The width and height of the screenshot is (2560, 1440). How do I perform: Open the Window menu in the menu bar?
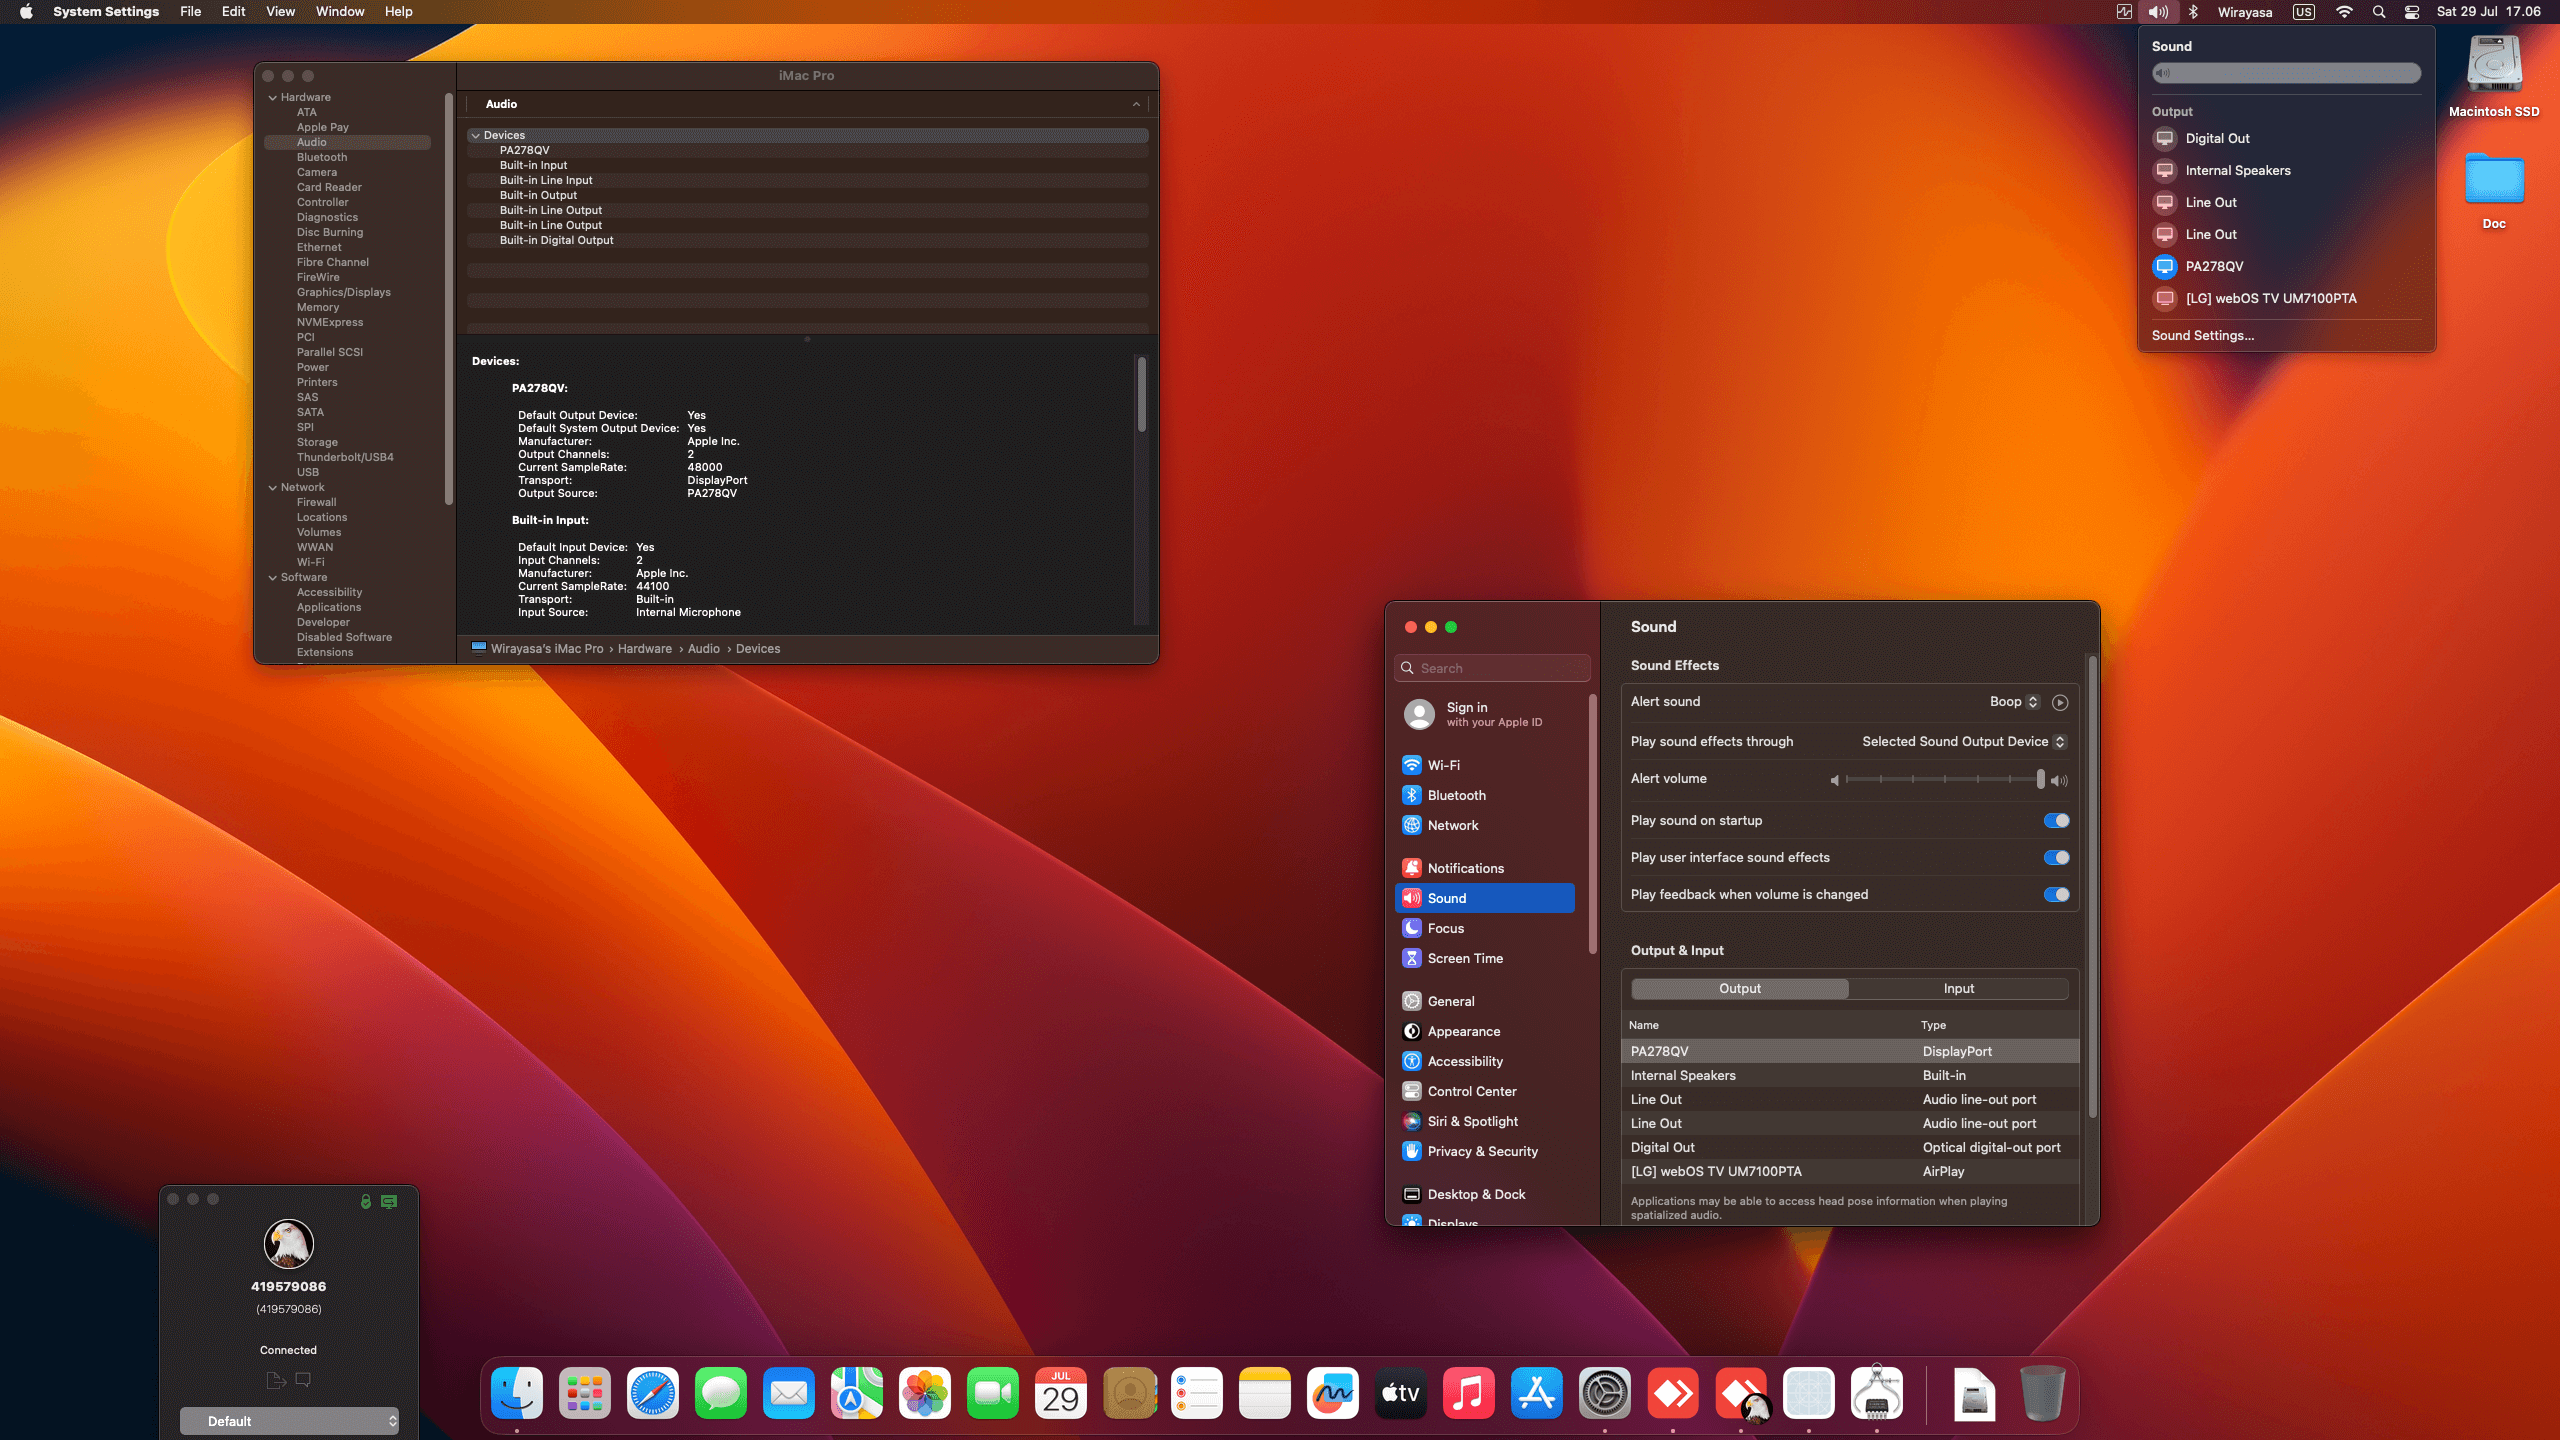click(x=340, y=11)
